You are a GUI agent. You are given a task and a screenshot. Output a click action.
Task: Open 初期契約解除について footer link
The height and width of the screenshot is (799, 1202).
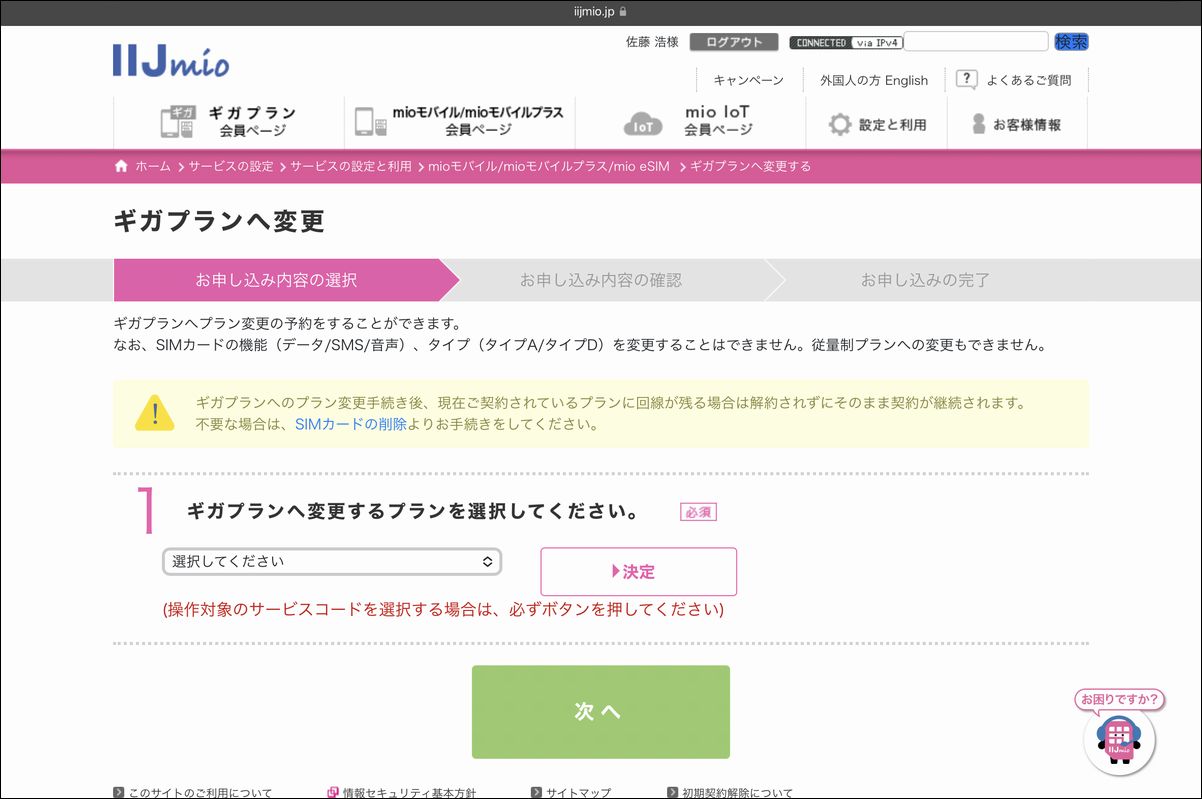pos(737,793)
